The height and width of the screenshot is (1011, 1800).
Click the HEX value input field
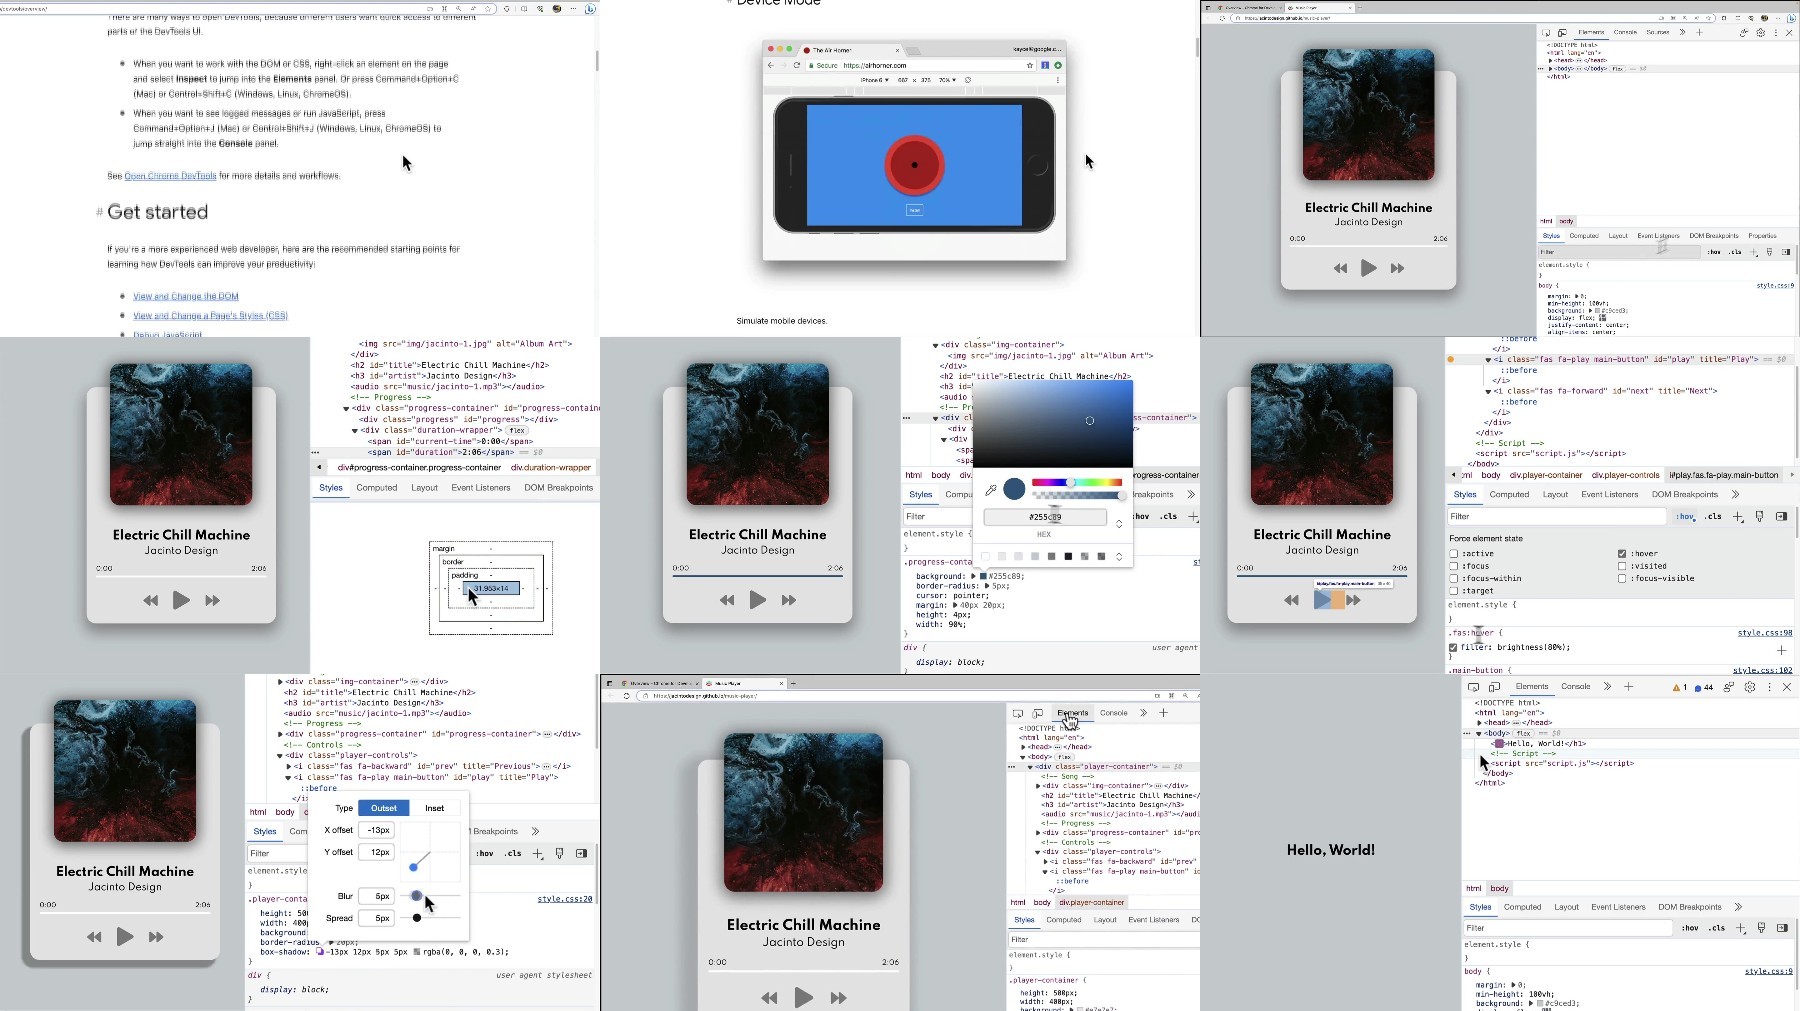1045,517
